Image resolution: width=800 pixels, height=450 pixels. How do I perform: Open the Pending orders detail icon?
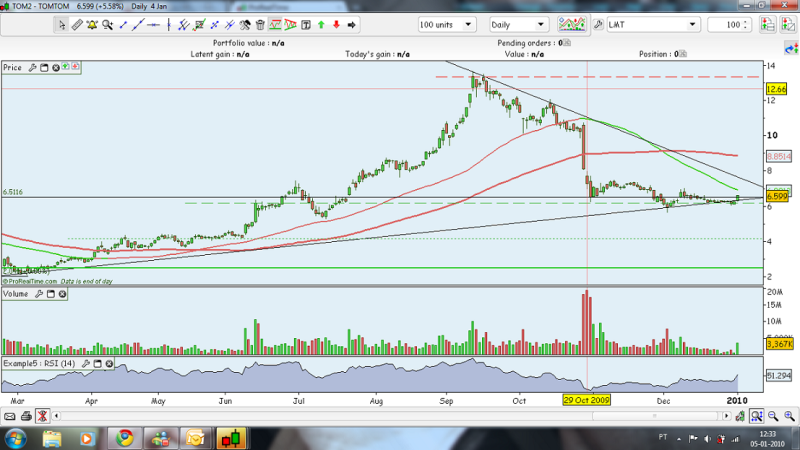click(x=566, y=43)
